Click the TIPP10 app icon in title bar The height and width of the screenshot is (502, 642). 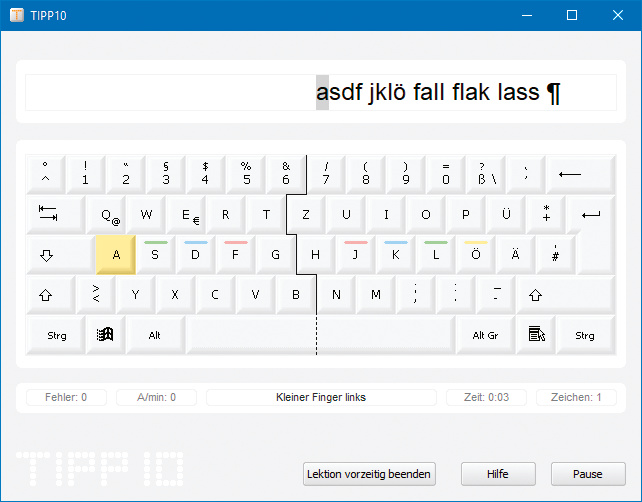click(17, 15)
